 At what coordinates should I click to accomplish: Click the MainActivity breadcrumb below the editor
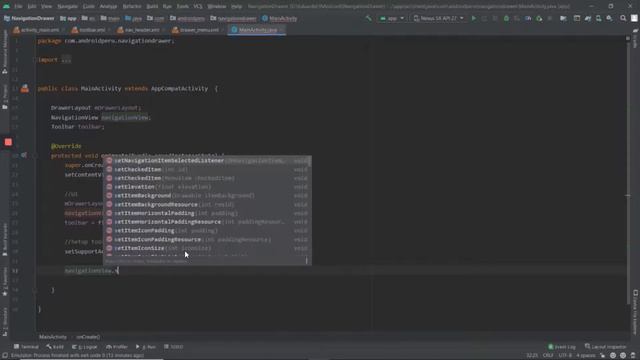click(x=53, y=337)
